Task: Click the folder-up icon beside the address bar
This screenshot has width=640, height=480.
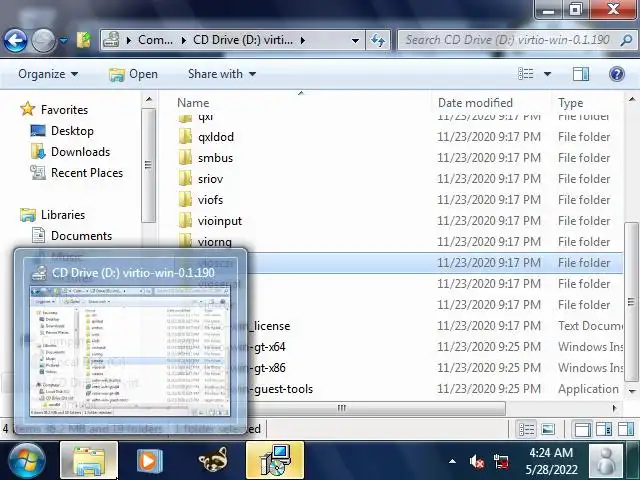Action: pyautogui.click(x=84, y=40)
